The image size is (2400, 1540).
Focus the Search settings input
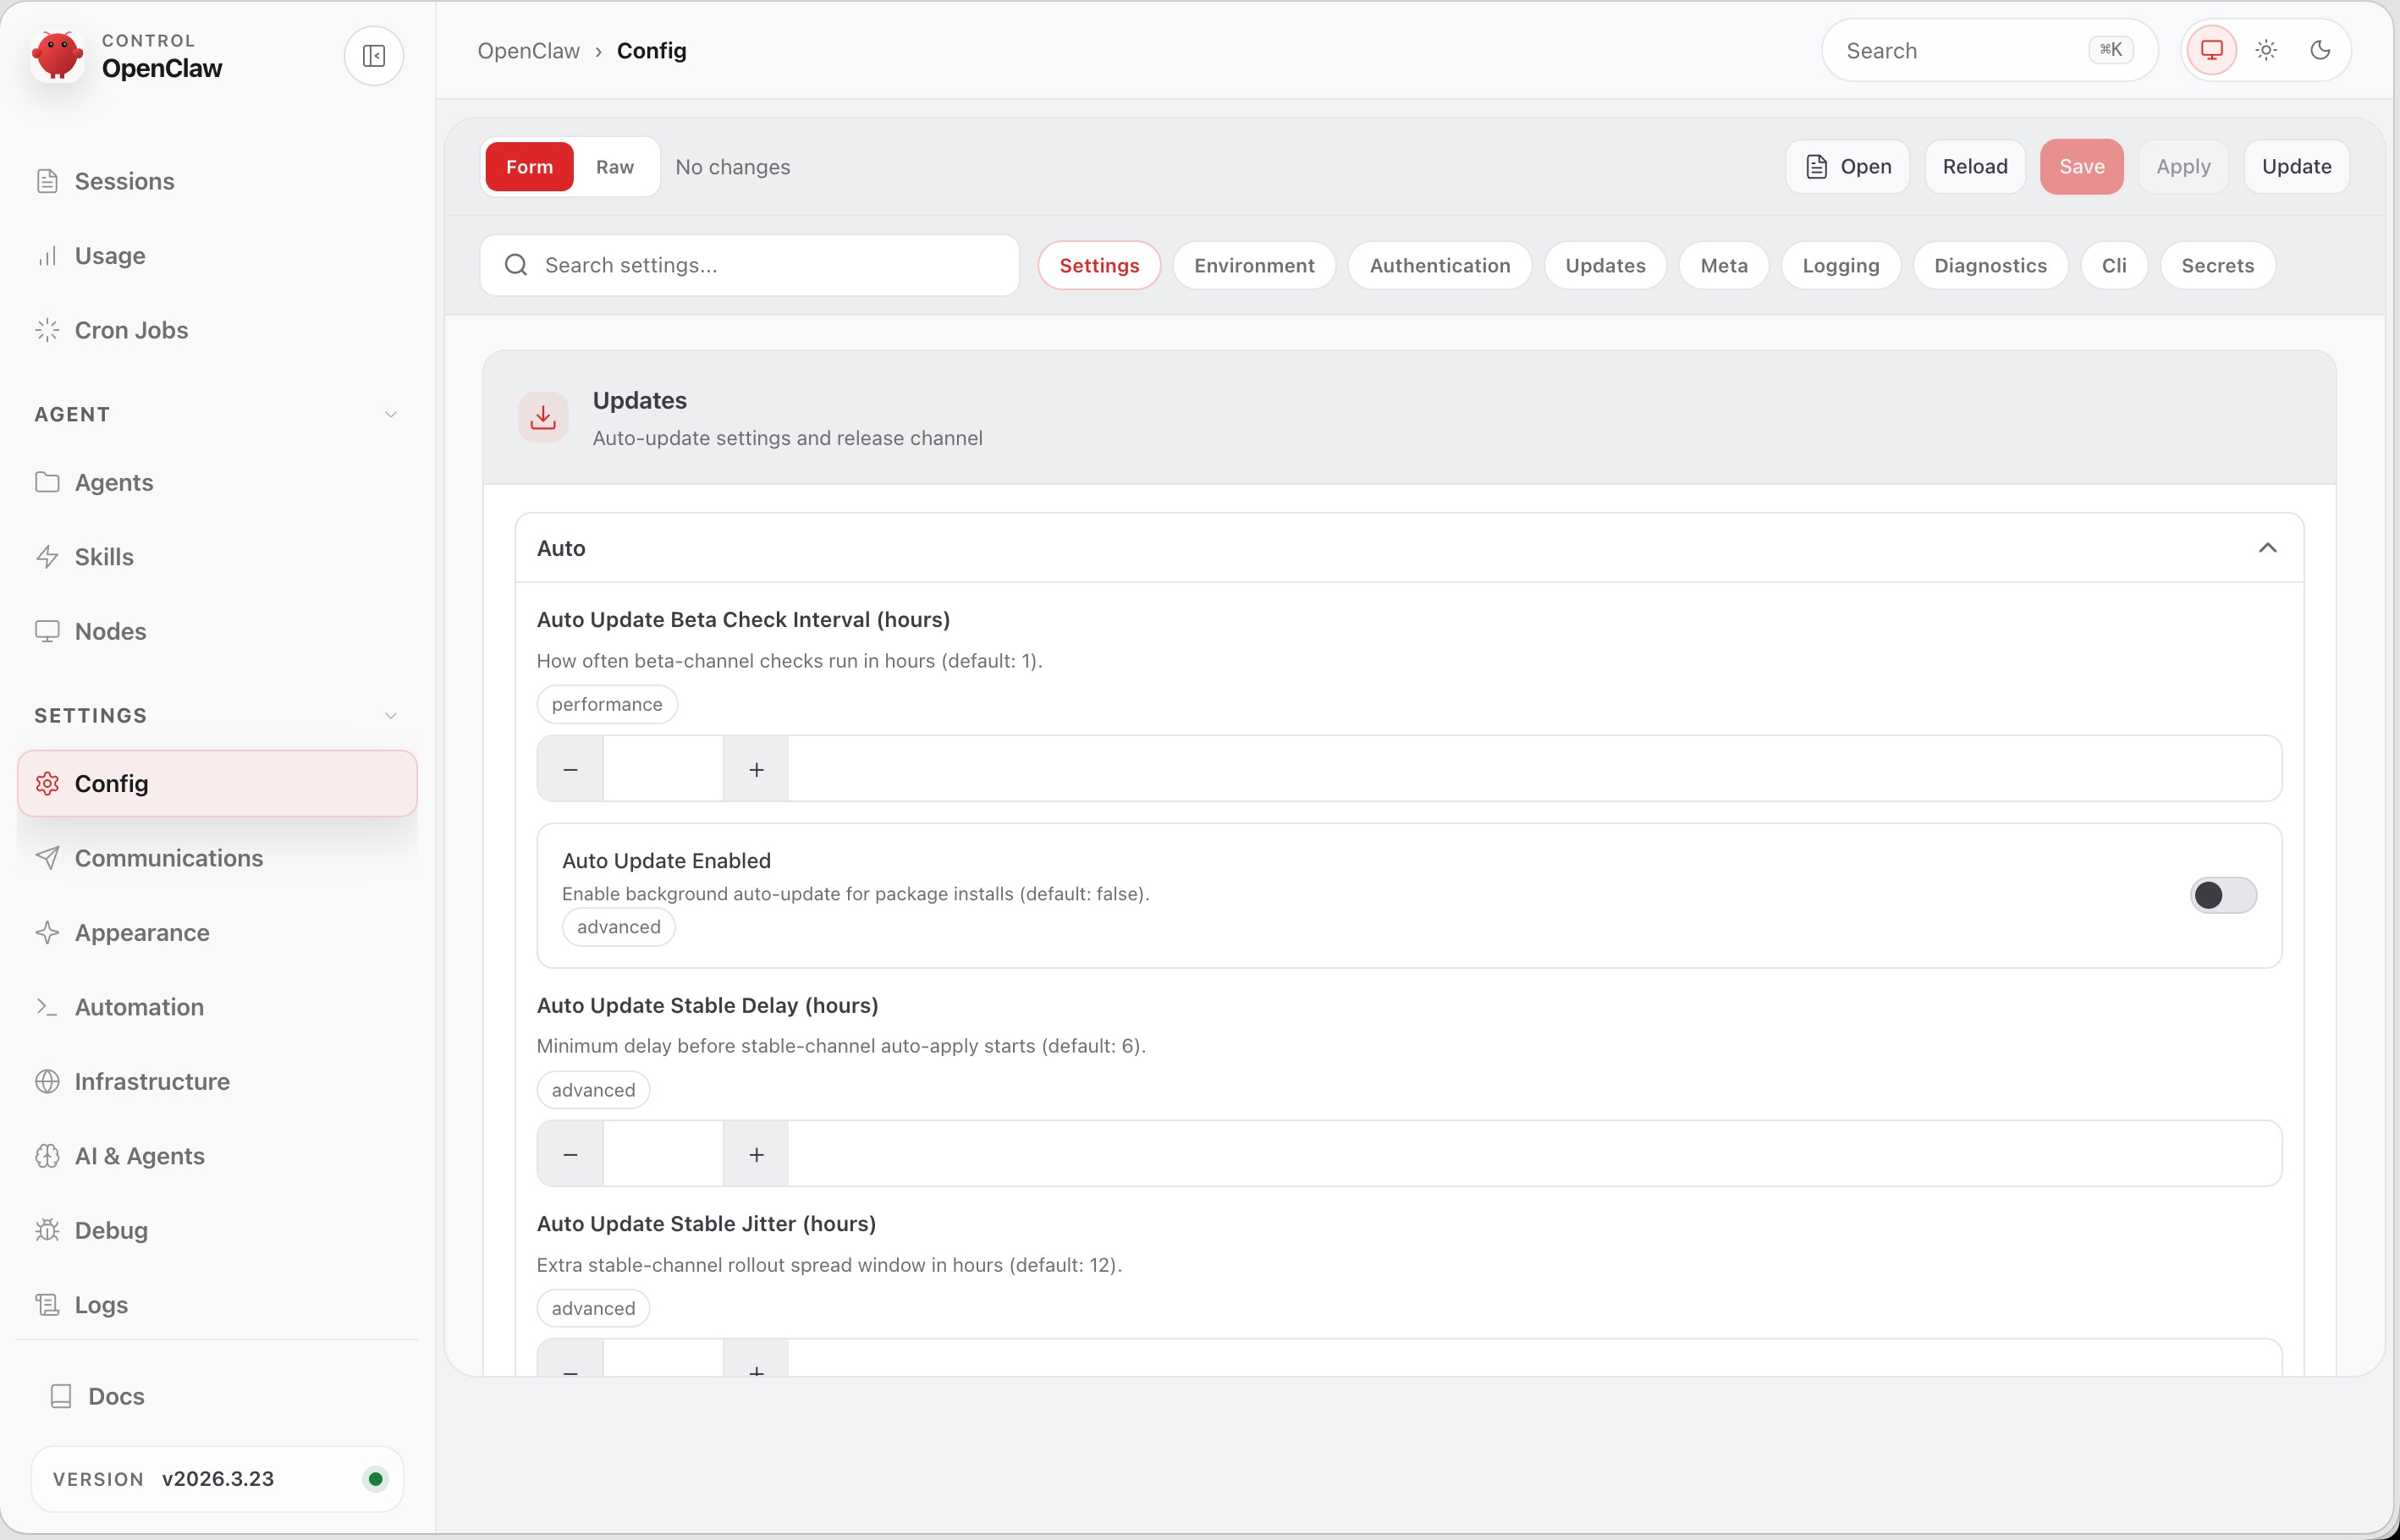click(x=749, y=265)
